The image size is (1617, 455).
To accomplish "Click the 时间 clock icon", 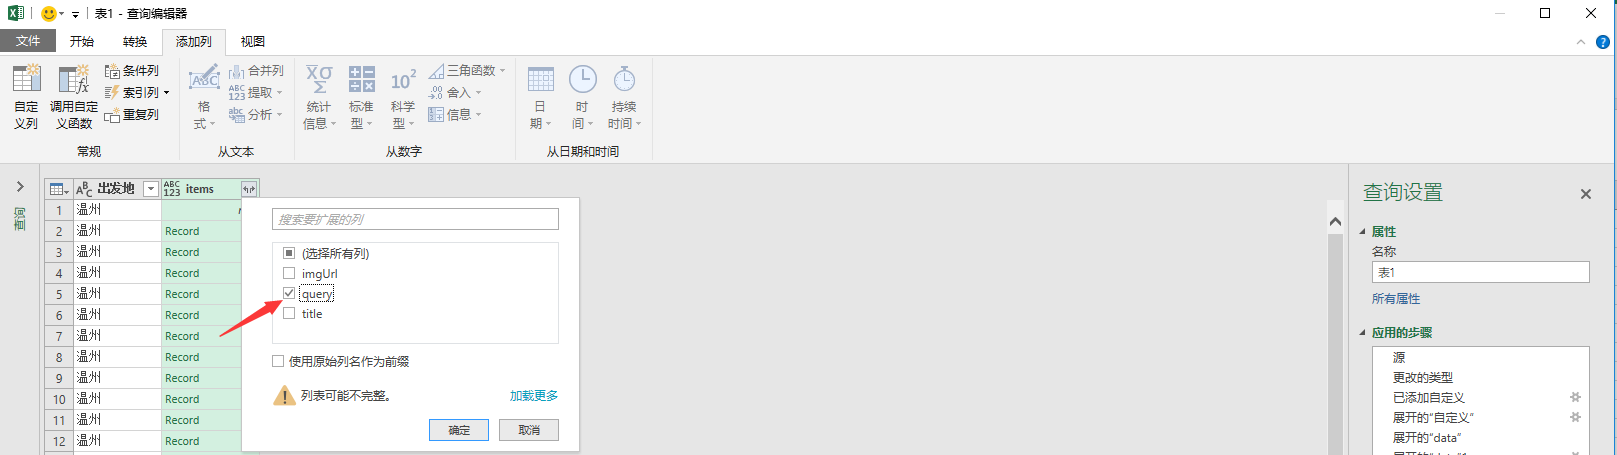I will [x=582, y=79].
